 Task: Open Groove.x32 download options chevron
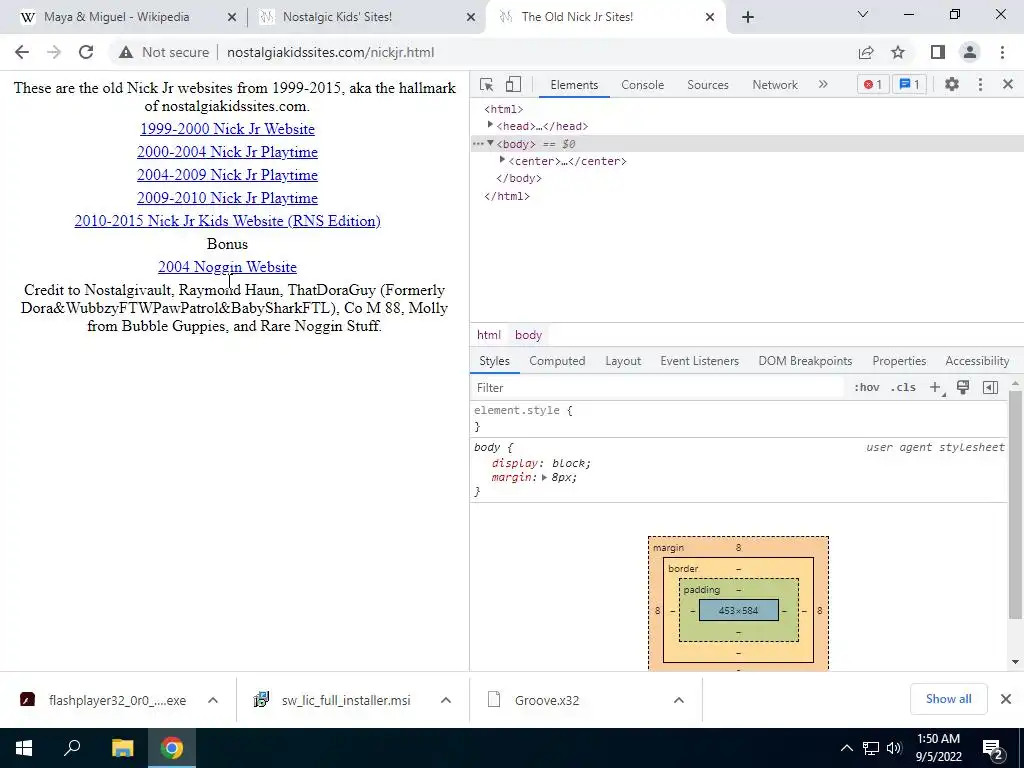679,700
